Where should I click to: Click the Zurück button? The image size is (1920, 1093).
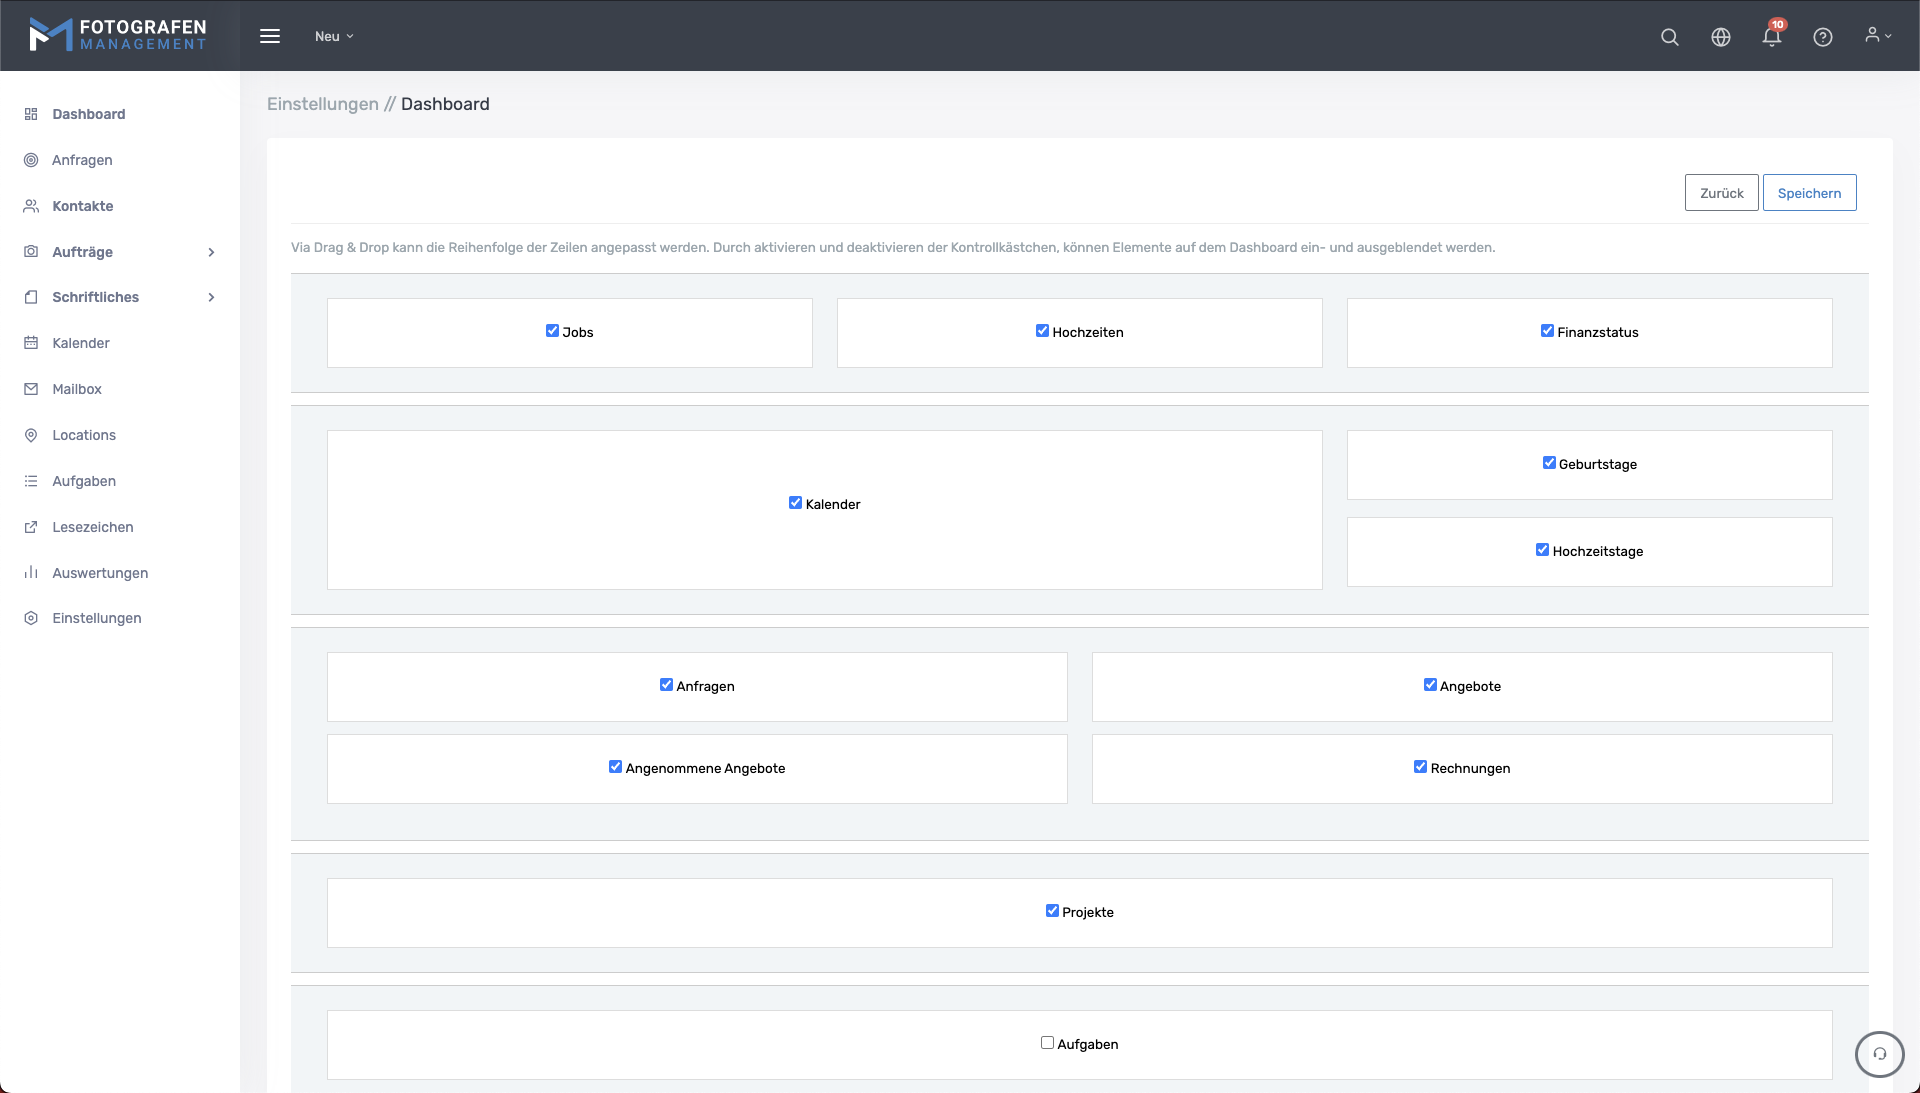[1720, 193]
